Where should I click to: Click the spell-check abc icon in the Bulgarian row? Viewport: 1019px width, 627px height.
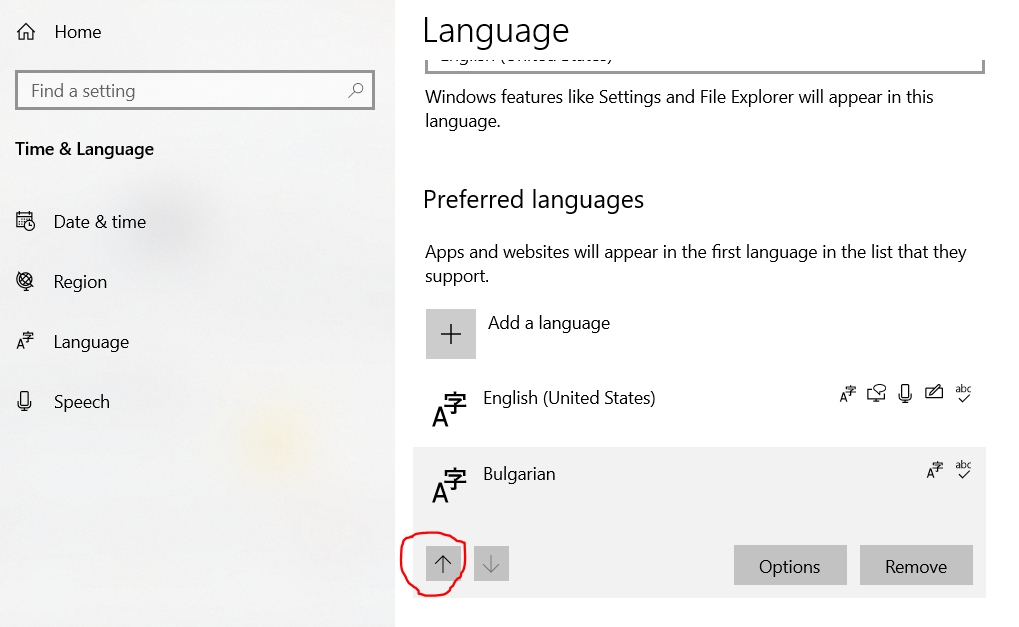(x=963, y=469)
